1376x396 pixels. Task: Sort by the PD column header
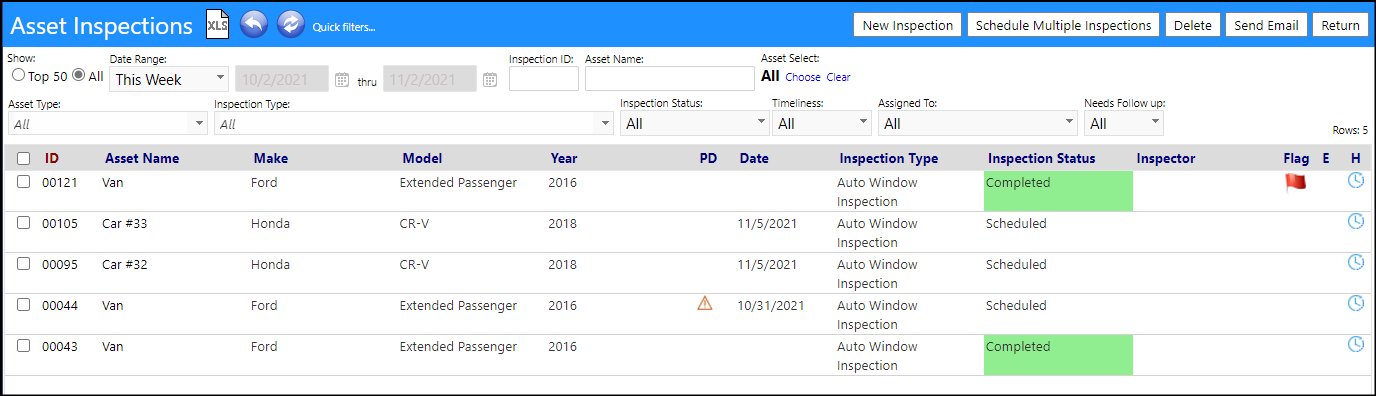point(708,158)
